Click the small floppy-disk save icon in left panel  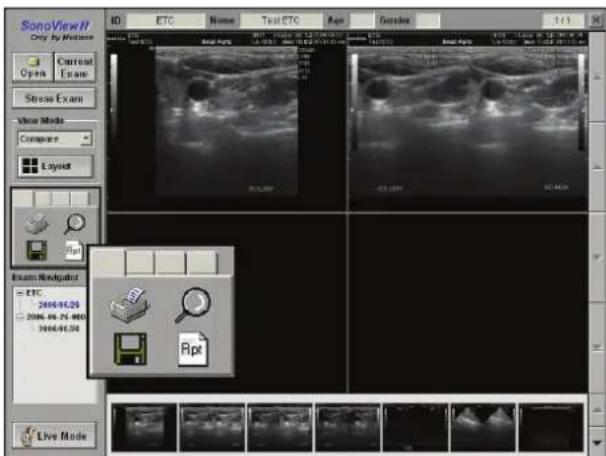(x=37, y=250)
